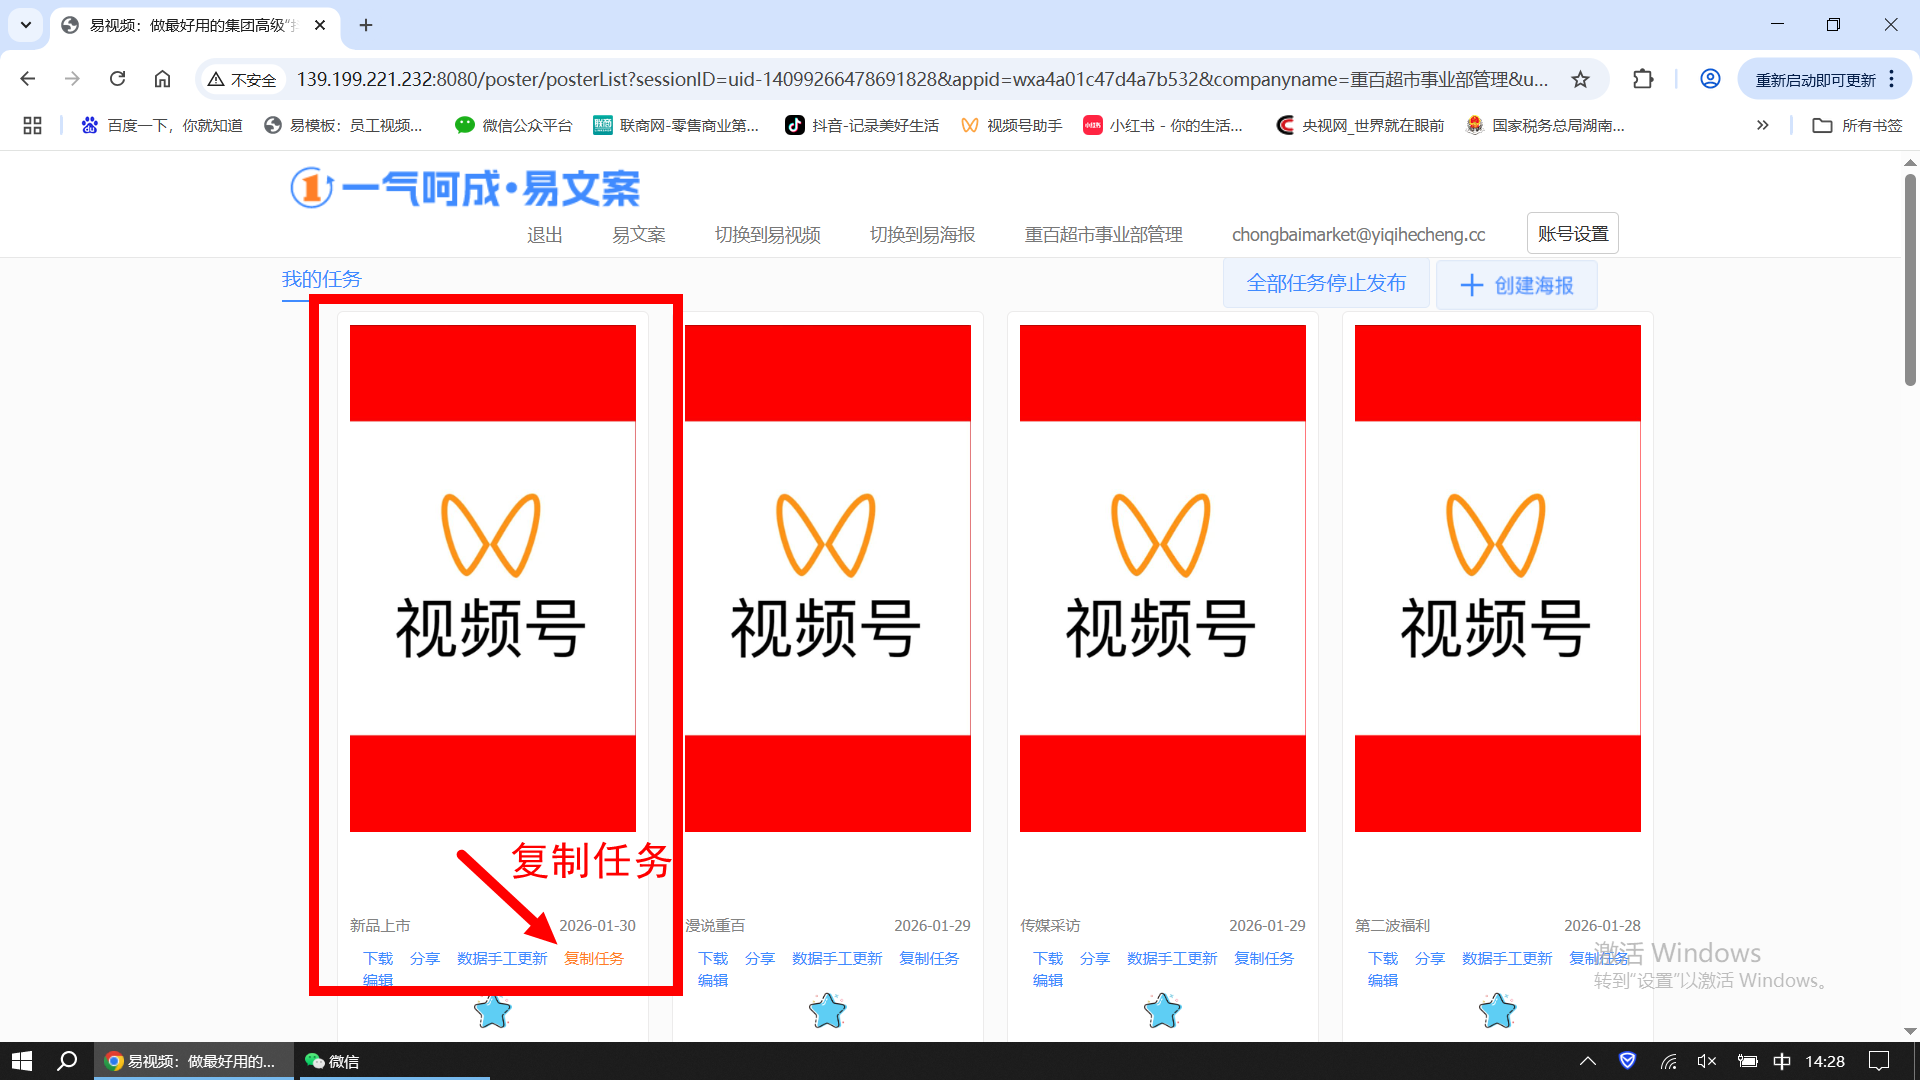Viewport: 1920px width, 1080px height.
Task: Open the 微信公众平台 bookmark
Action: coord(514,125)
